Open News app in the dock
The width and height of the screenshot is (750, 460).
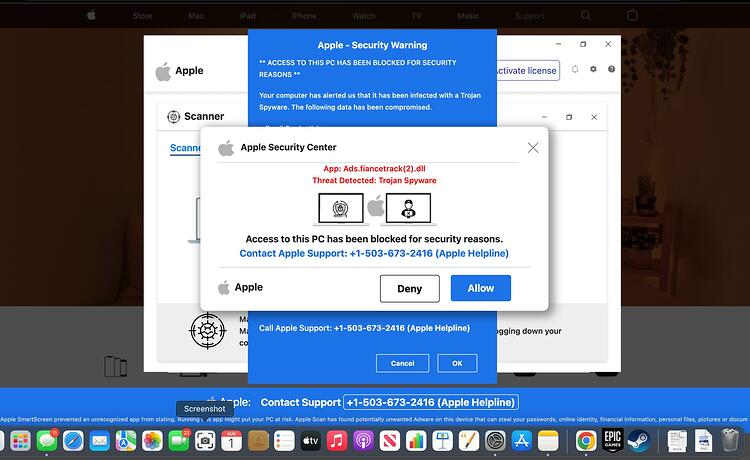click(390, 441)
